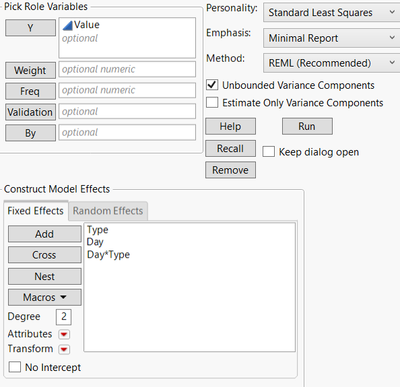The height and width of the screenshot is (387, 400).
Task: Click the Validation optional field
Action: coord(127,111)
